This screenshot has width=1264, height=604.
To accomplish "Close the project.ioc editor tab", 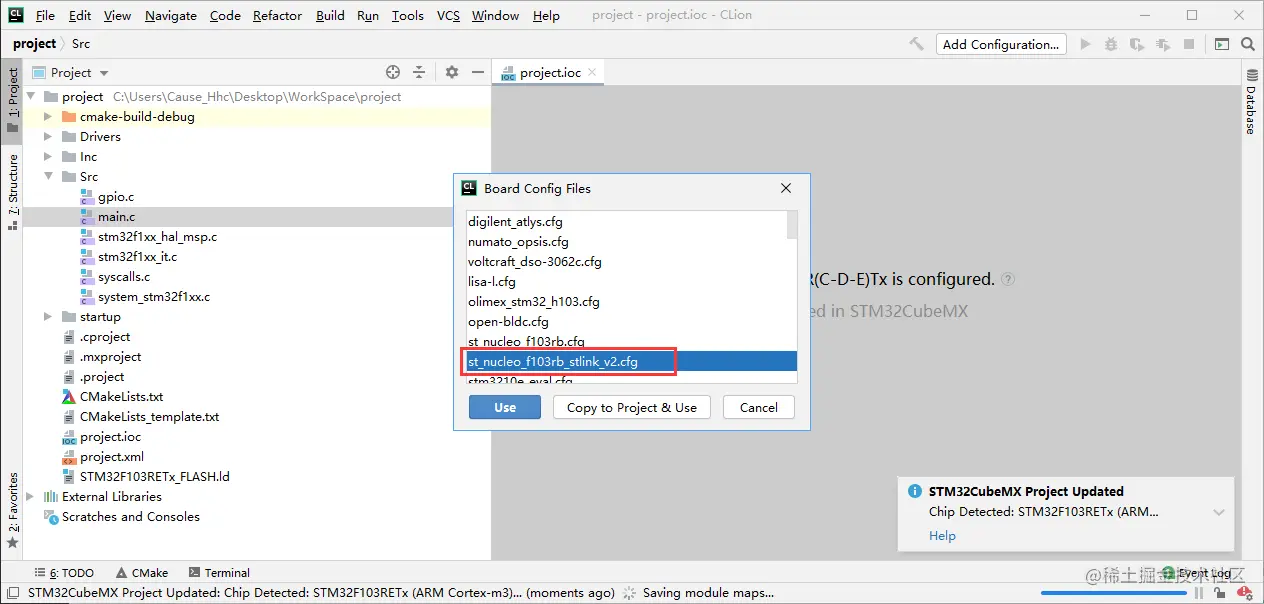I will point(592,72).
